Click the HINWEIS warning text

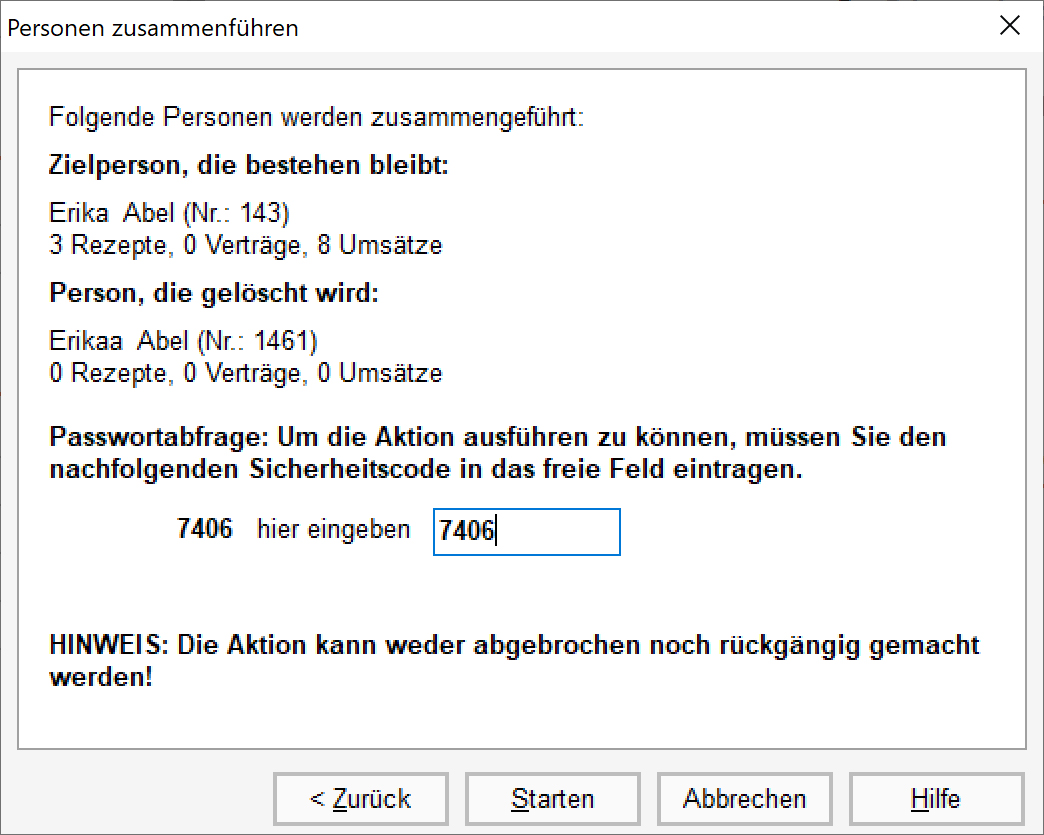[x=514, y=645]
